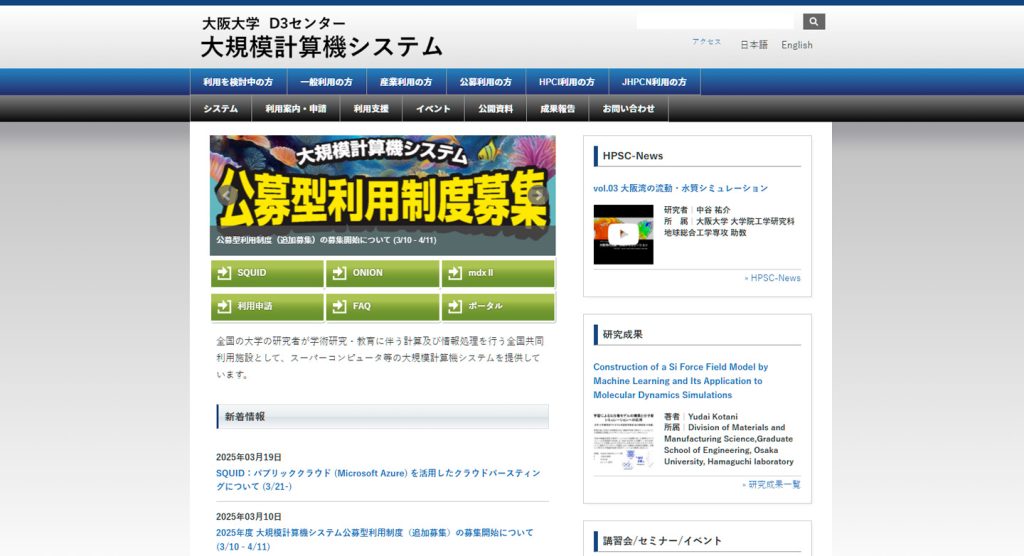Open the FAQ green button
The height and width of the screenshot is (556, 1024).
point(382,306)
